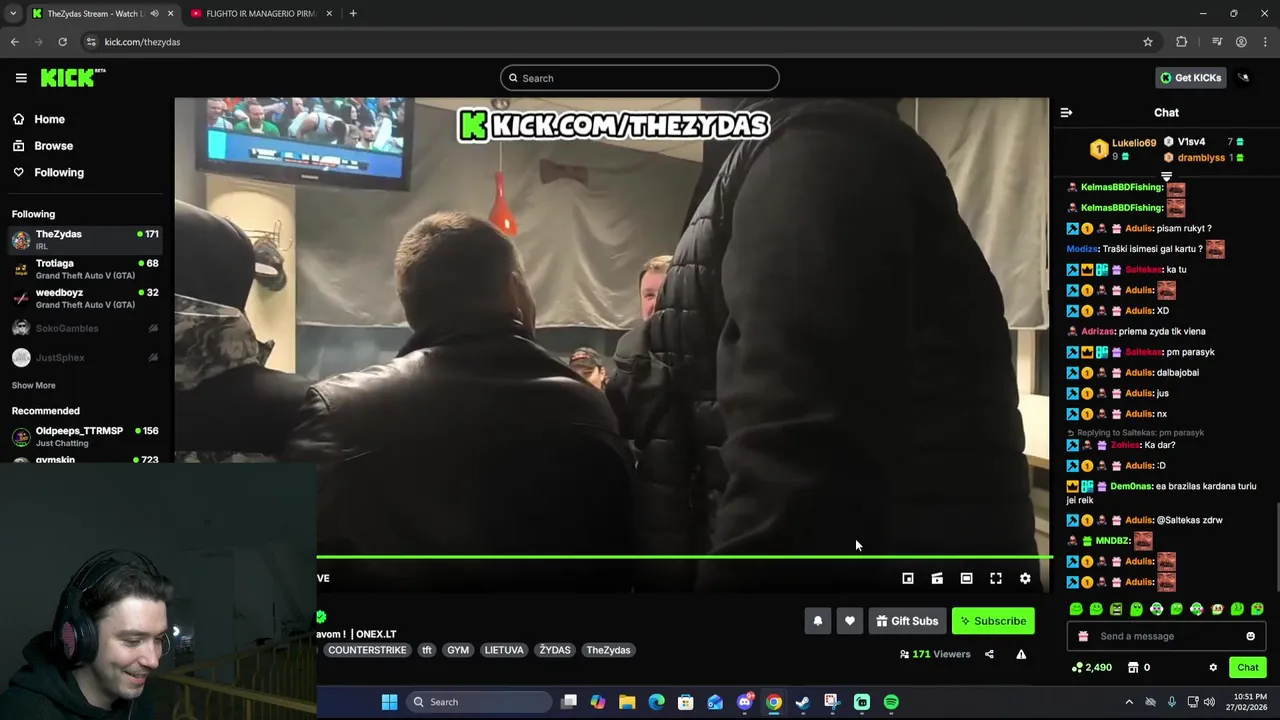The image size is (1280, 720).
Task: Toggle theater mode on the player
Action: pyautogui.click(x=966, y=578)
